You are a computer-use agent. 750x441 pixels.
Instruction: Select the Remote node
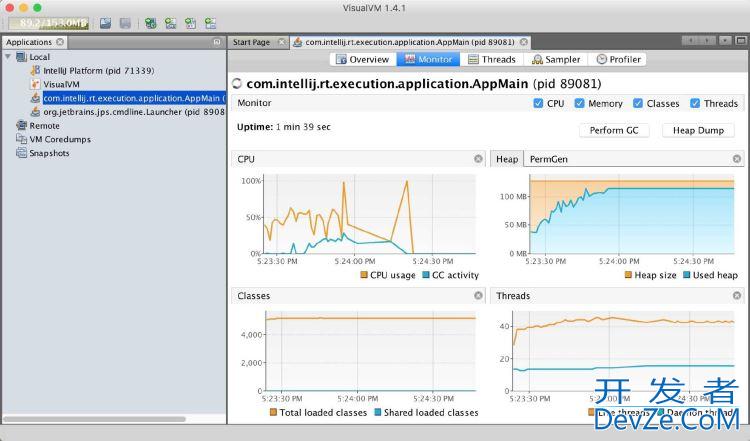click(44, 126)
